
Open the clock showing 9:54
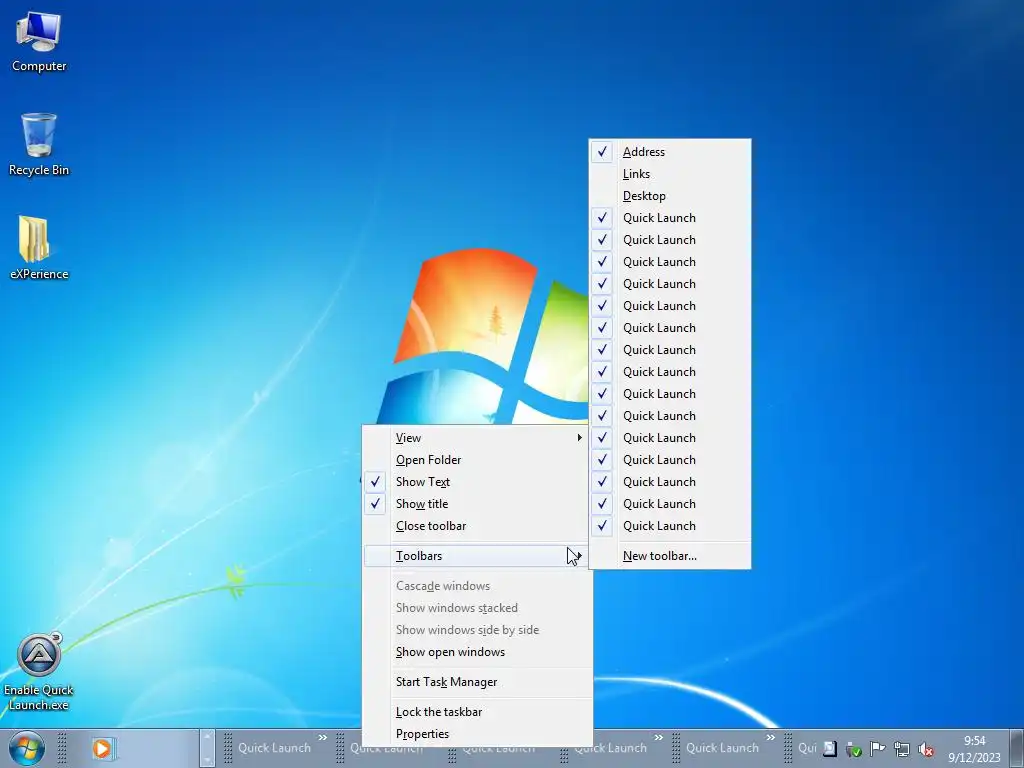974,748
